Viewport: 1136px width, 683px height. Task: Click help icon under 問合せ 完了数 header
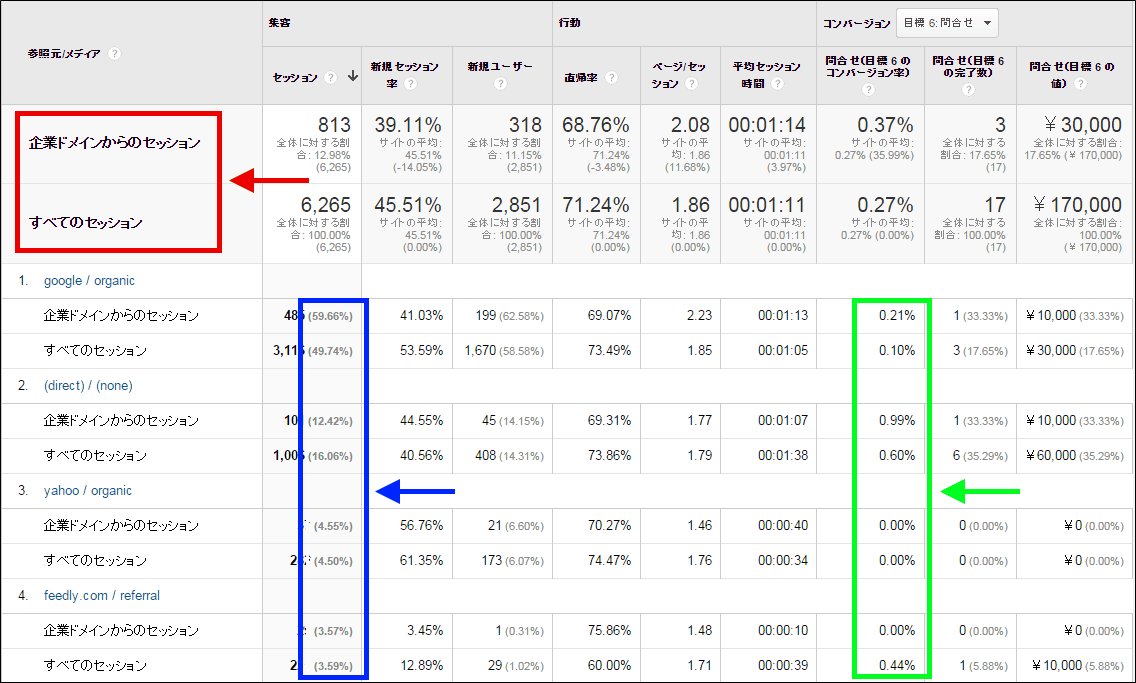[x=969, y=90]
